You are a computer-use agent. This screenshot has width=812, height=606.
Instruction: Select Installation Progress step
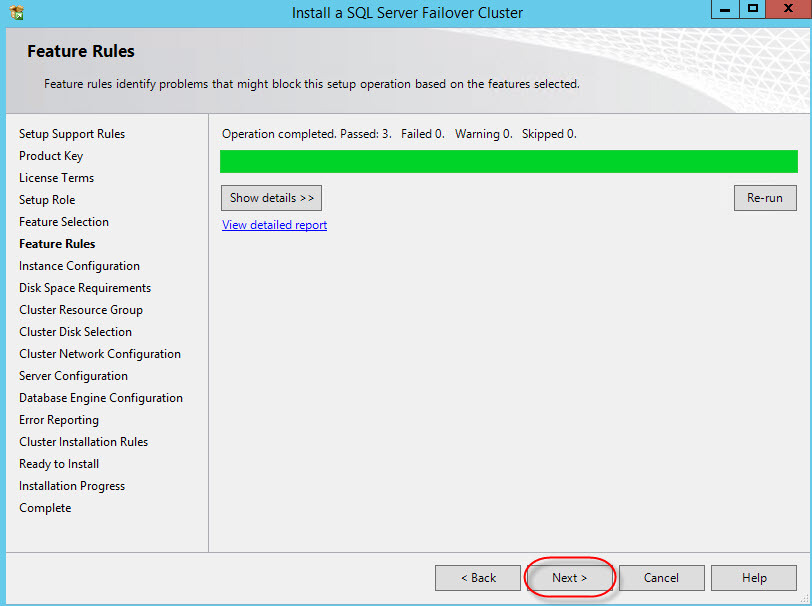coord(72,486)
